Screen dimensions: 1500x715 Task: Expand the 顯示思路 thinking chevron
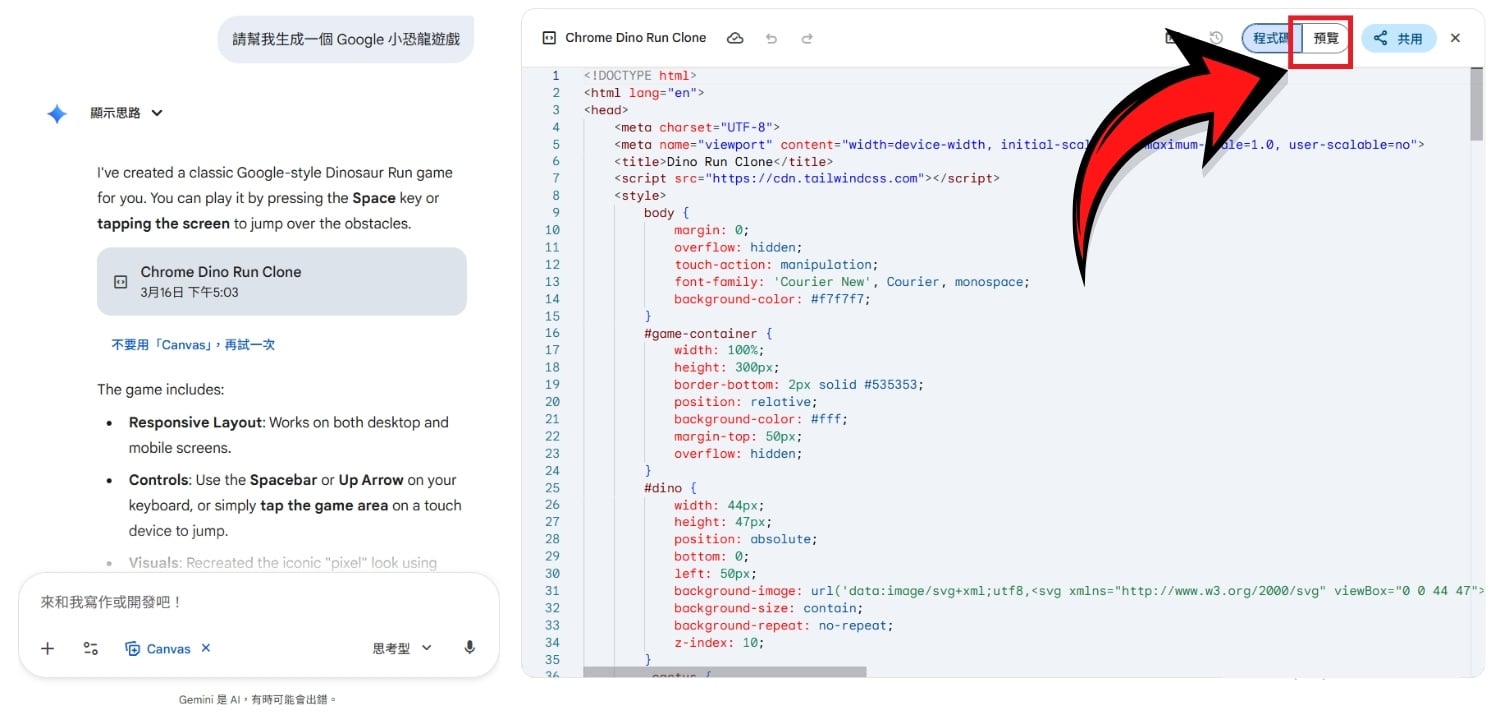[157, 113]
